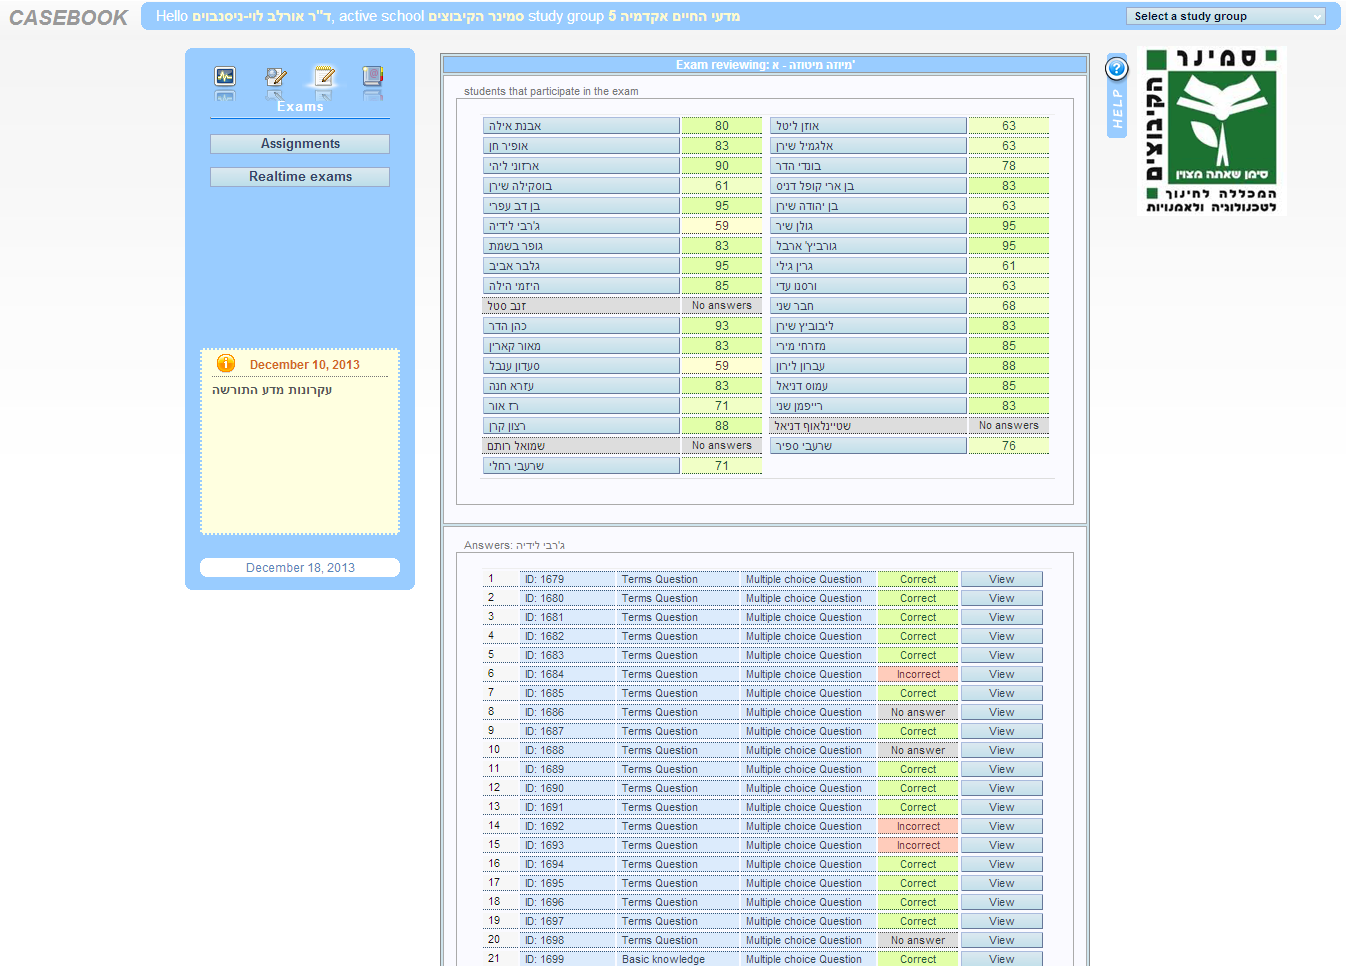Click the 'ID: 1690' cell
This screenshot has width=1346, height=966.
tap(567, 788)
